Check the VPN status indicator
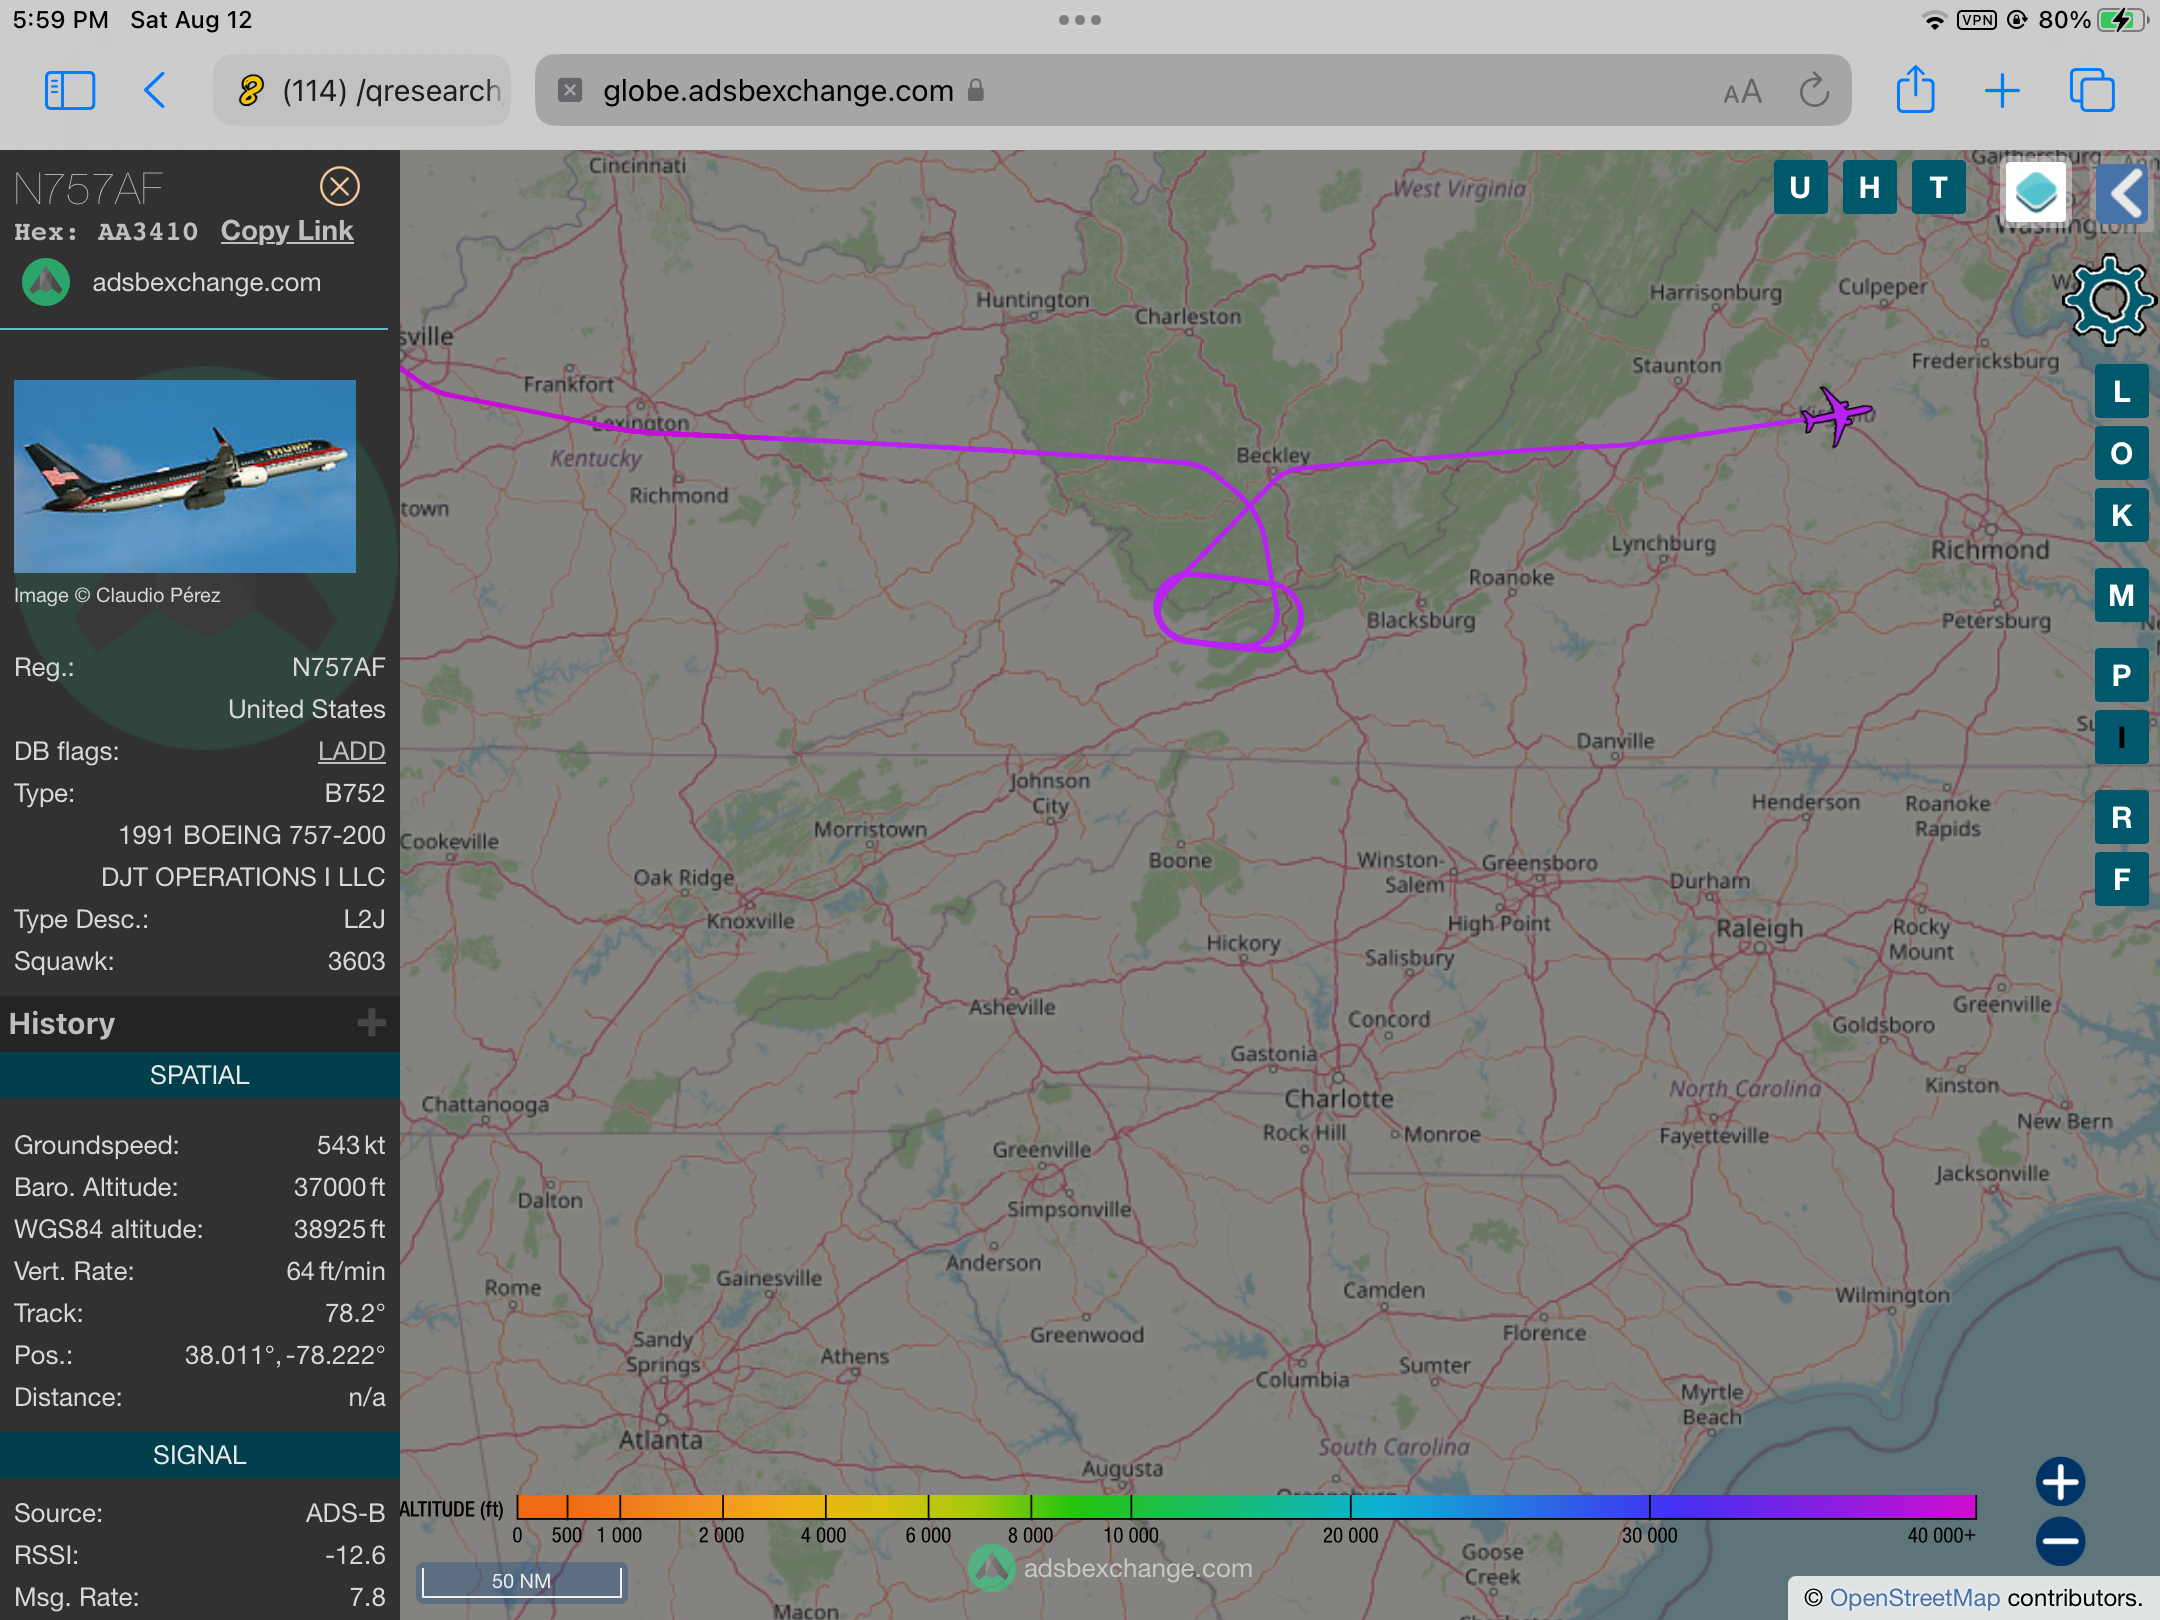The image size is (2160, 1620). (1977, 20)
